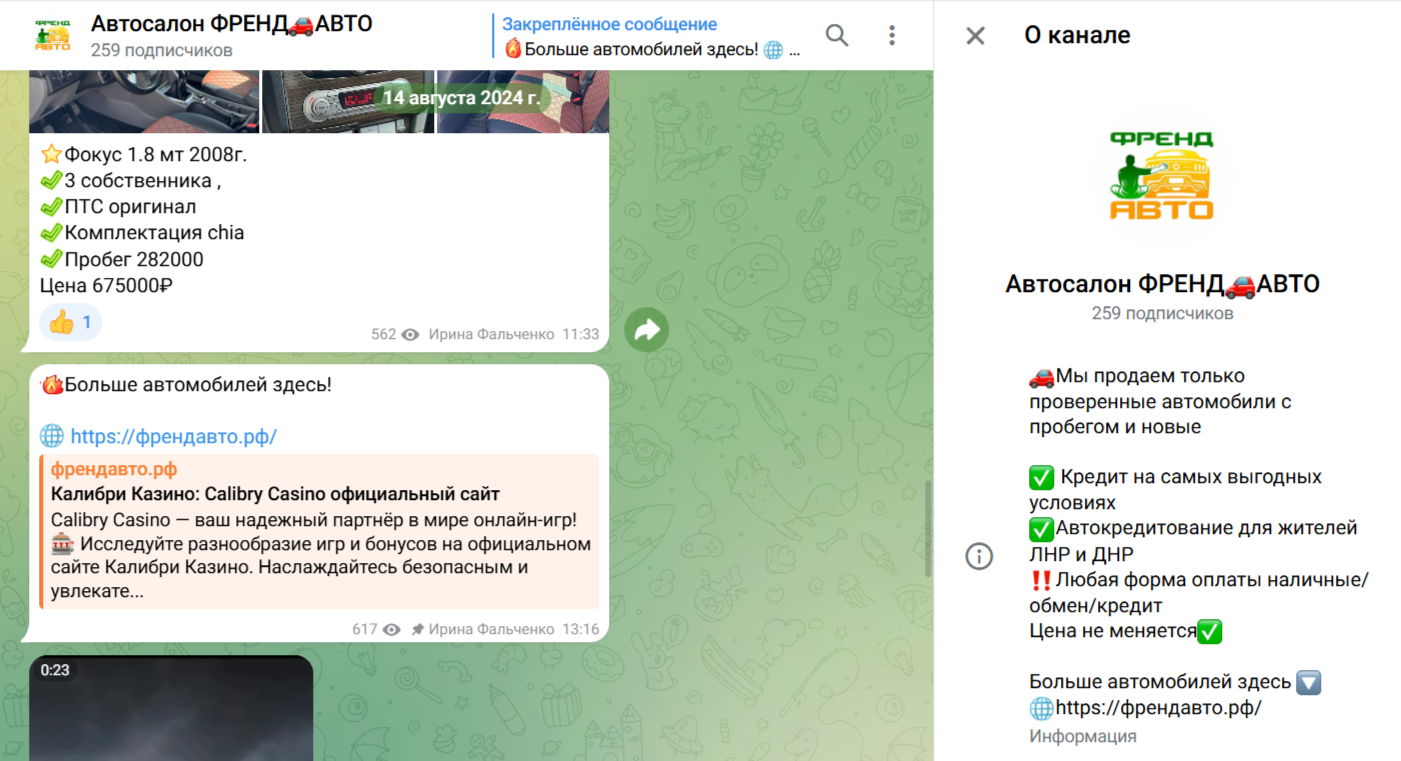1401x761 pixels.
Task: Click the Информация label in channel info
Action: tap(1083, 736)
